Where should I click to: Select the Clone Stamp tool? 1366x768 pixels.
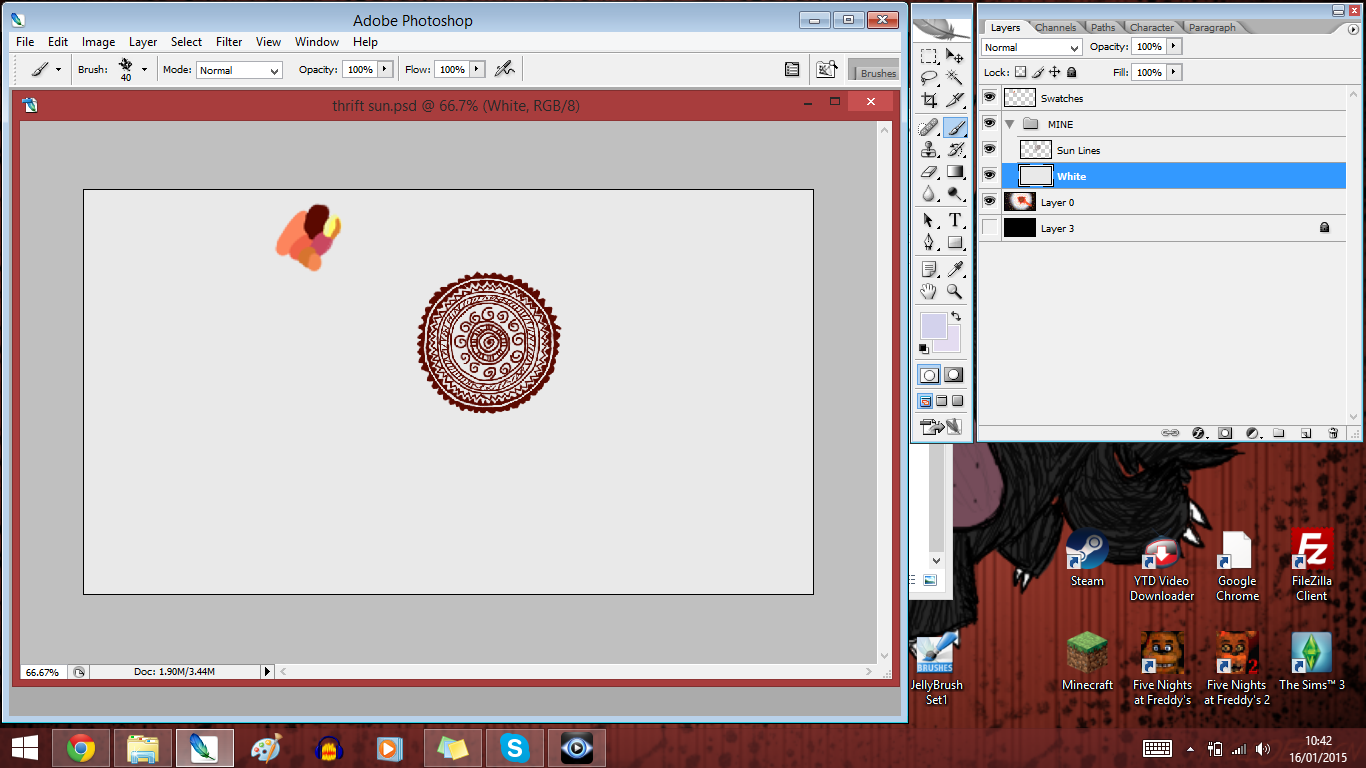pyautogui.click(x=928, y=149)
